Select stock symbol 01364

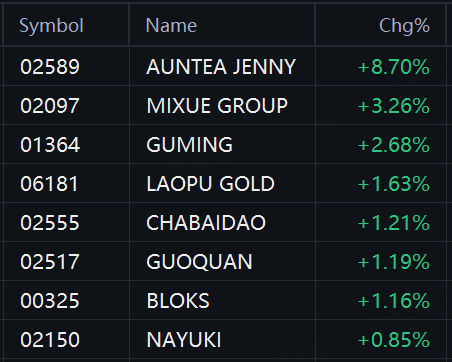point(50,145)
